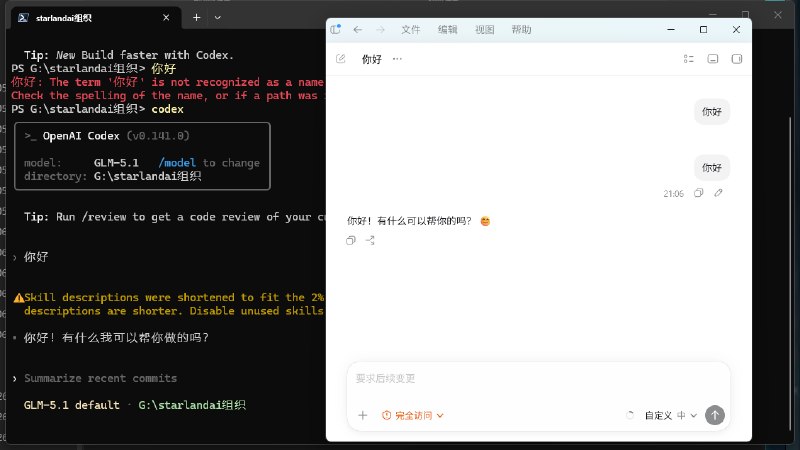
Task: Go forward using the right arrow
Action: coord(380,30)
